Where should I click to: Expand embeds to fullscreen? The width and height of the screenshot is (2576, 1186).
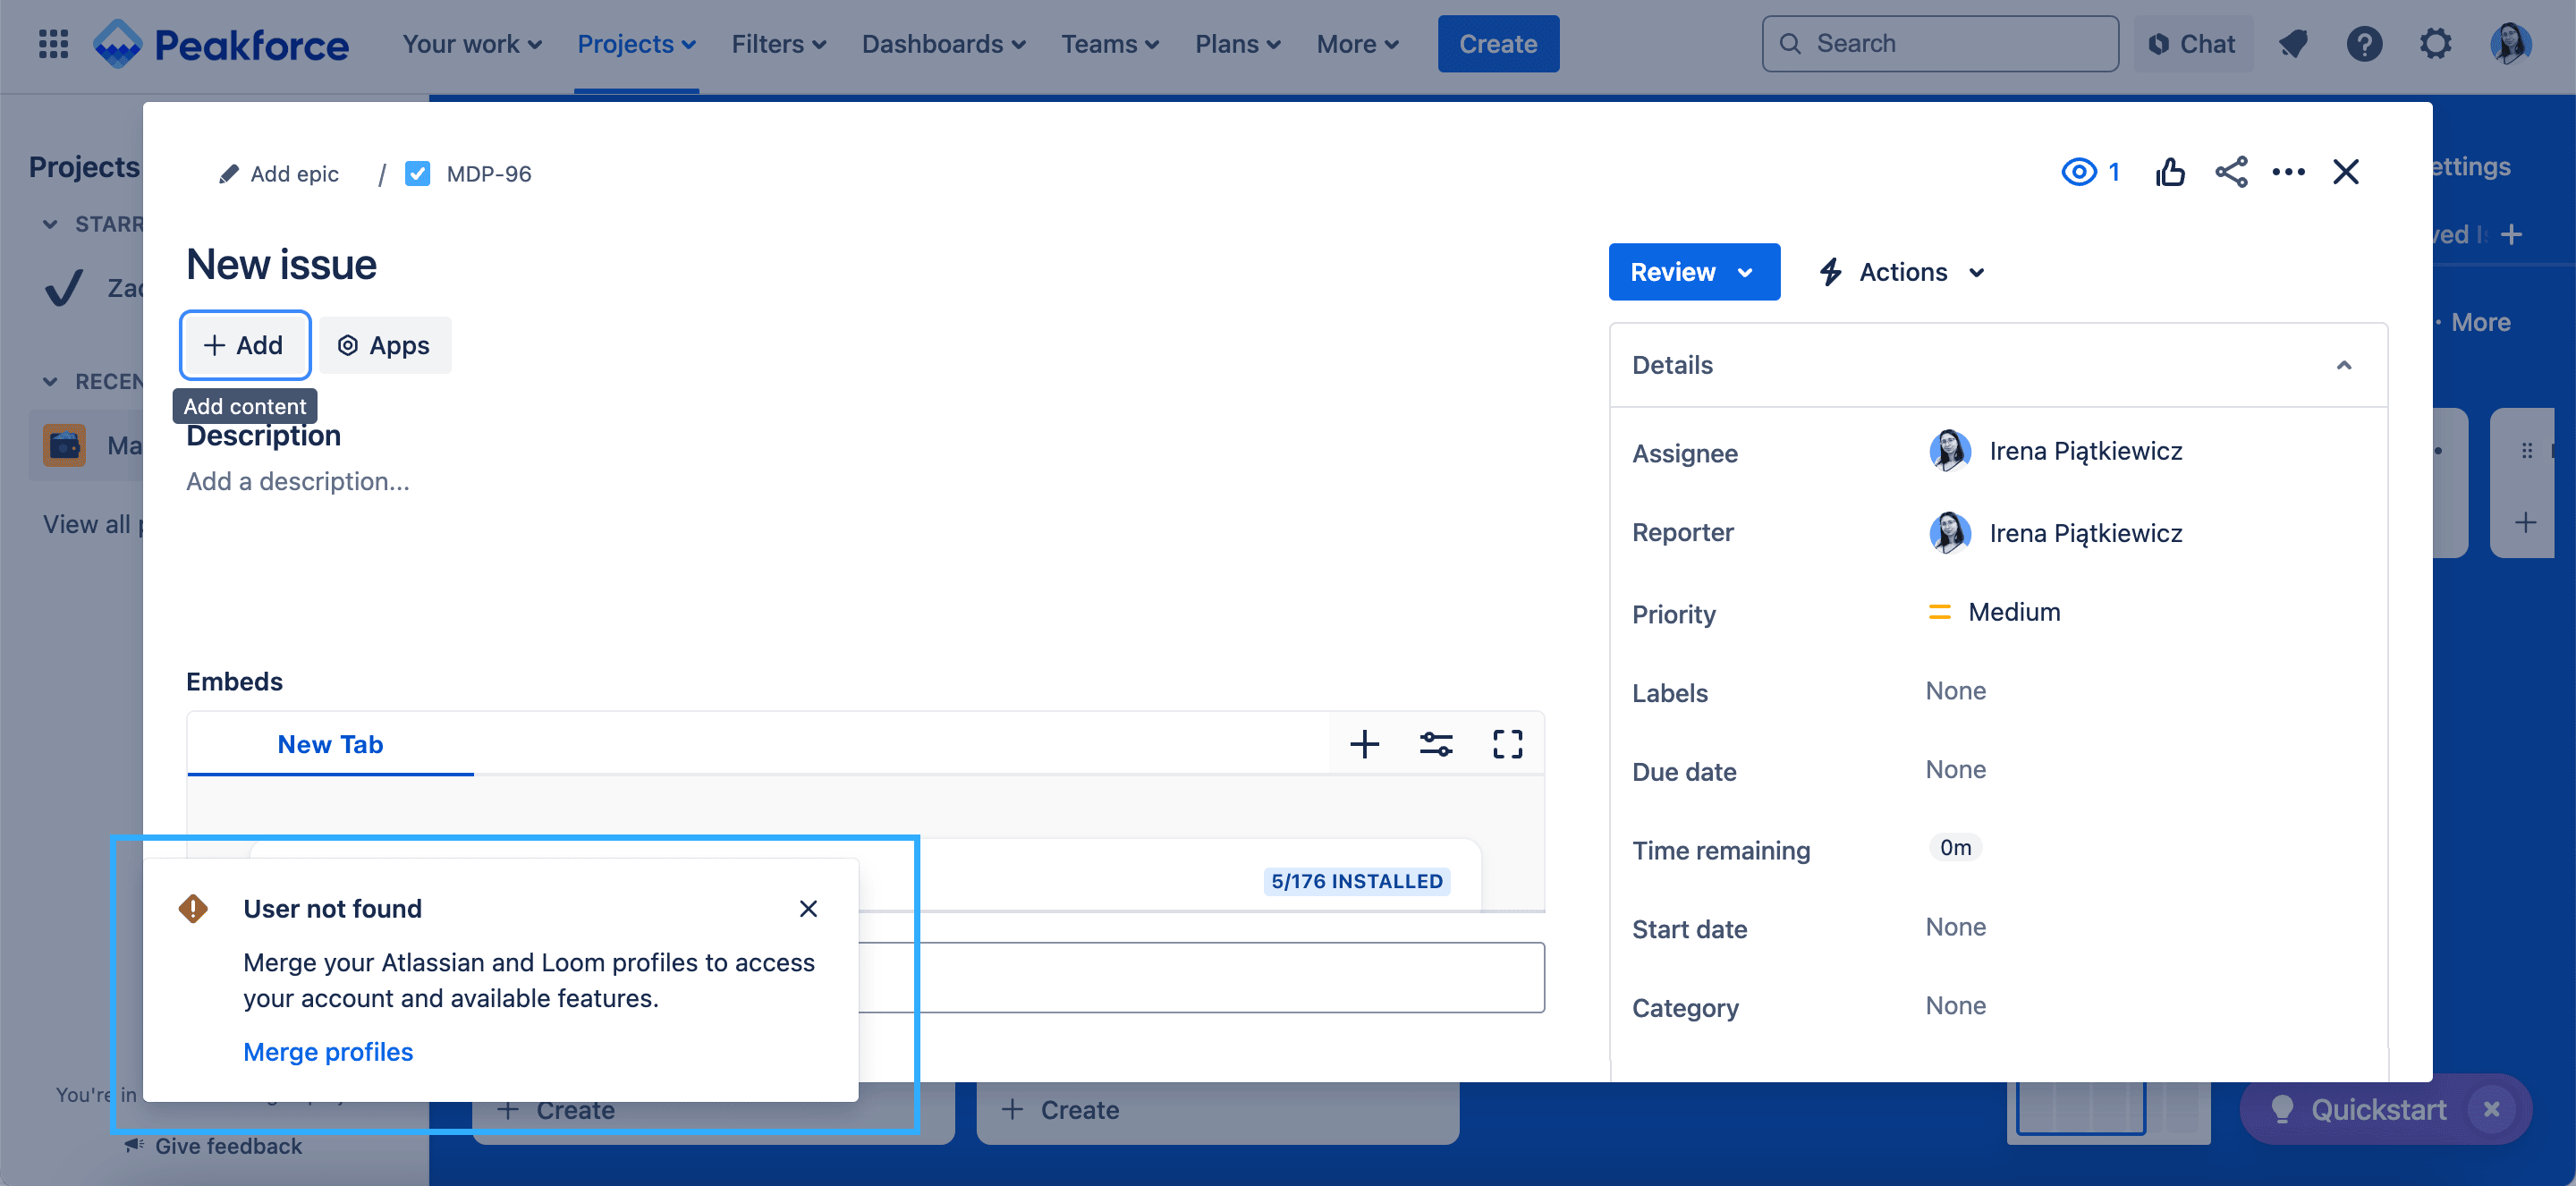click(1507, 744)
